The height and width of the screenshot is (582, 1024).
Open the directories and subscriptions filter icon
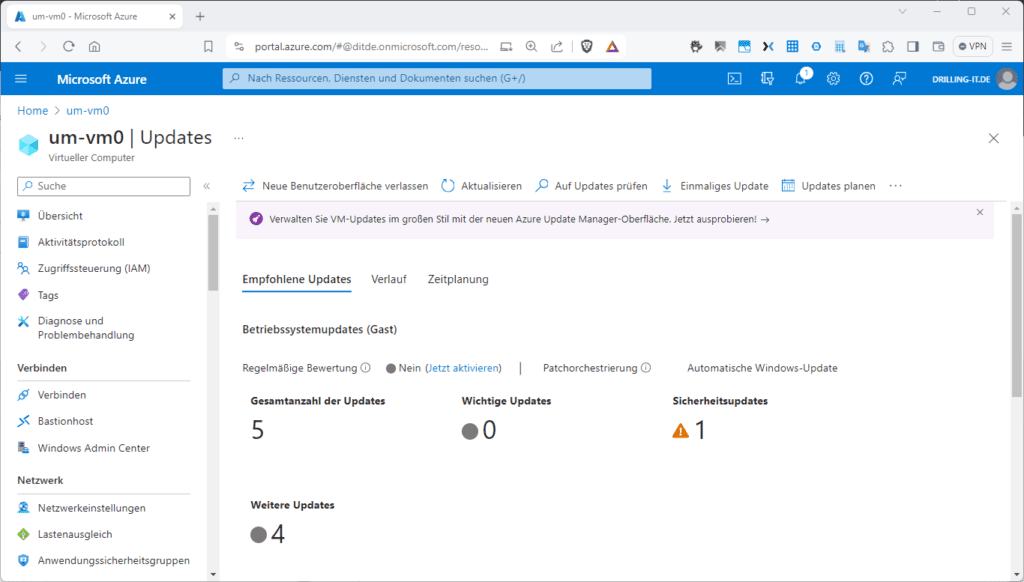[x=767, y=79]
